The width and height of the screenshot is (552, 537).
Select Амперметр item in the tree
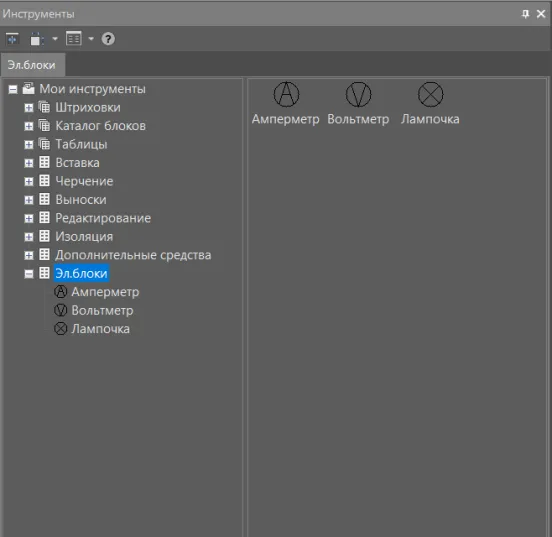(x=105, y=292)
